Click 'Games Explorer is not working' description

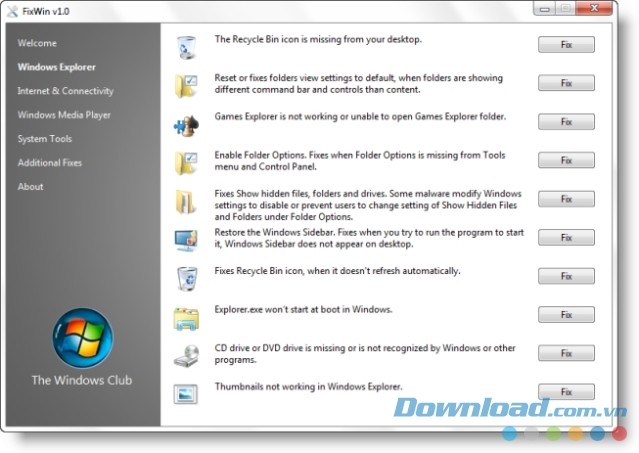[x=360, y=117]
